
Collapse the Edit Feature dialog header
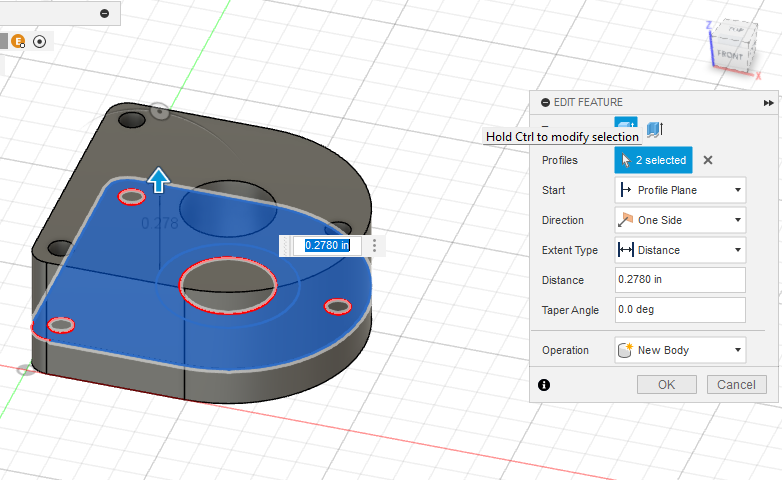coord(545,102)
